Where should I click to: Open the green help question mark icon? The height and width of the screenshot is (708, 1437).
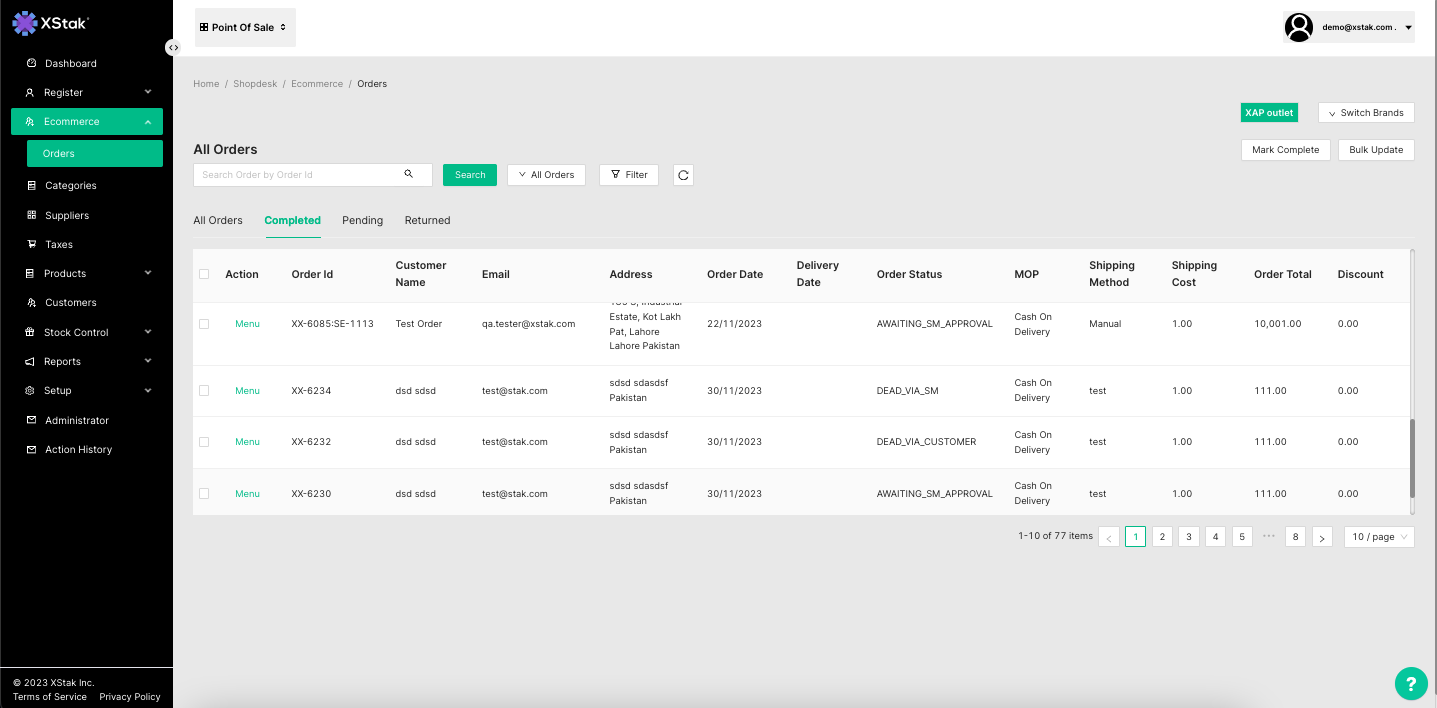coord(1410,684)
